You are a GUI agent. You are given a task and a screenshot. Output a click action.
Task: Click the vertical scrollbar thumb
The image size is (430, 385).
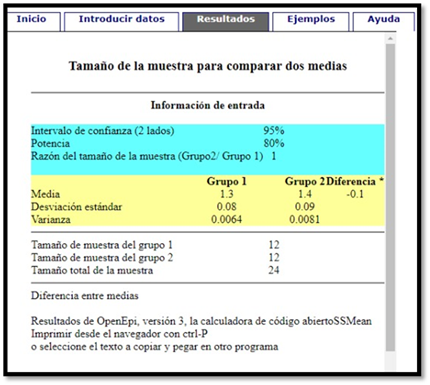[x=390, y=197]
